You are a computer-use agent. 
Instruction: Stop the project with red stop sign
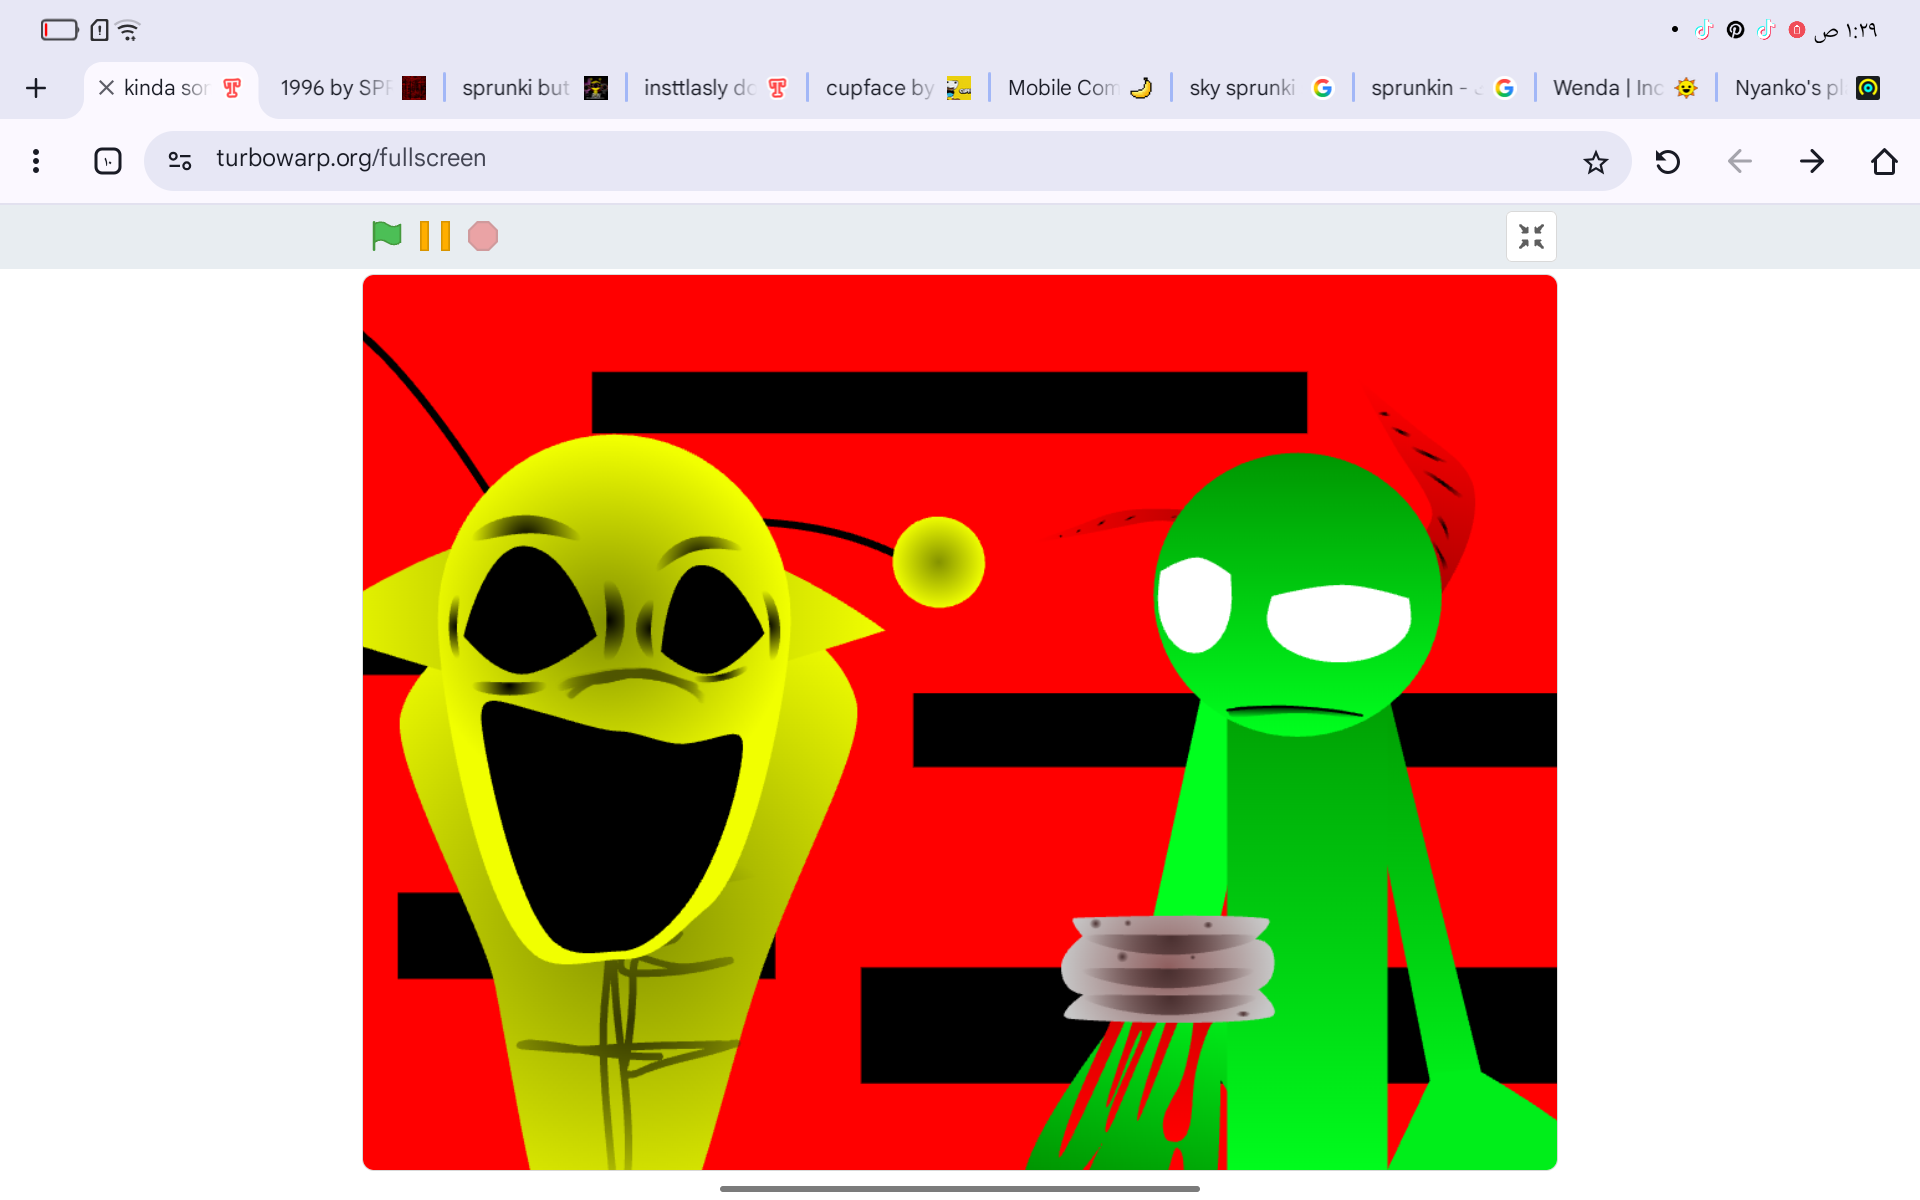pyautogui.click(x=482, y=236)
